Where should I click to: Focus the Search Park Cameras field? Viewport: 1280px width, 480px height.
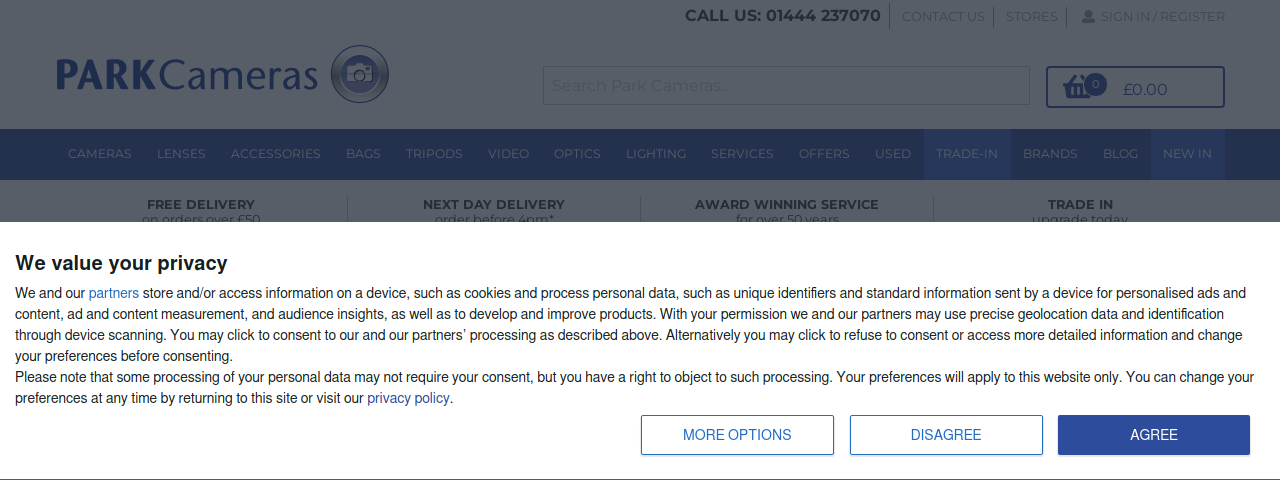click(785, 86)
